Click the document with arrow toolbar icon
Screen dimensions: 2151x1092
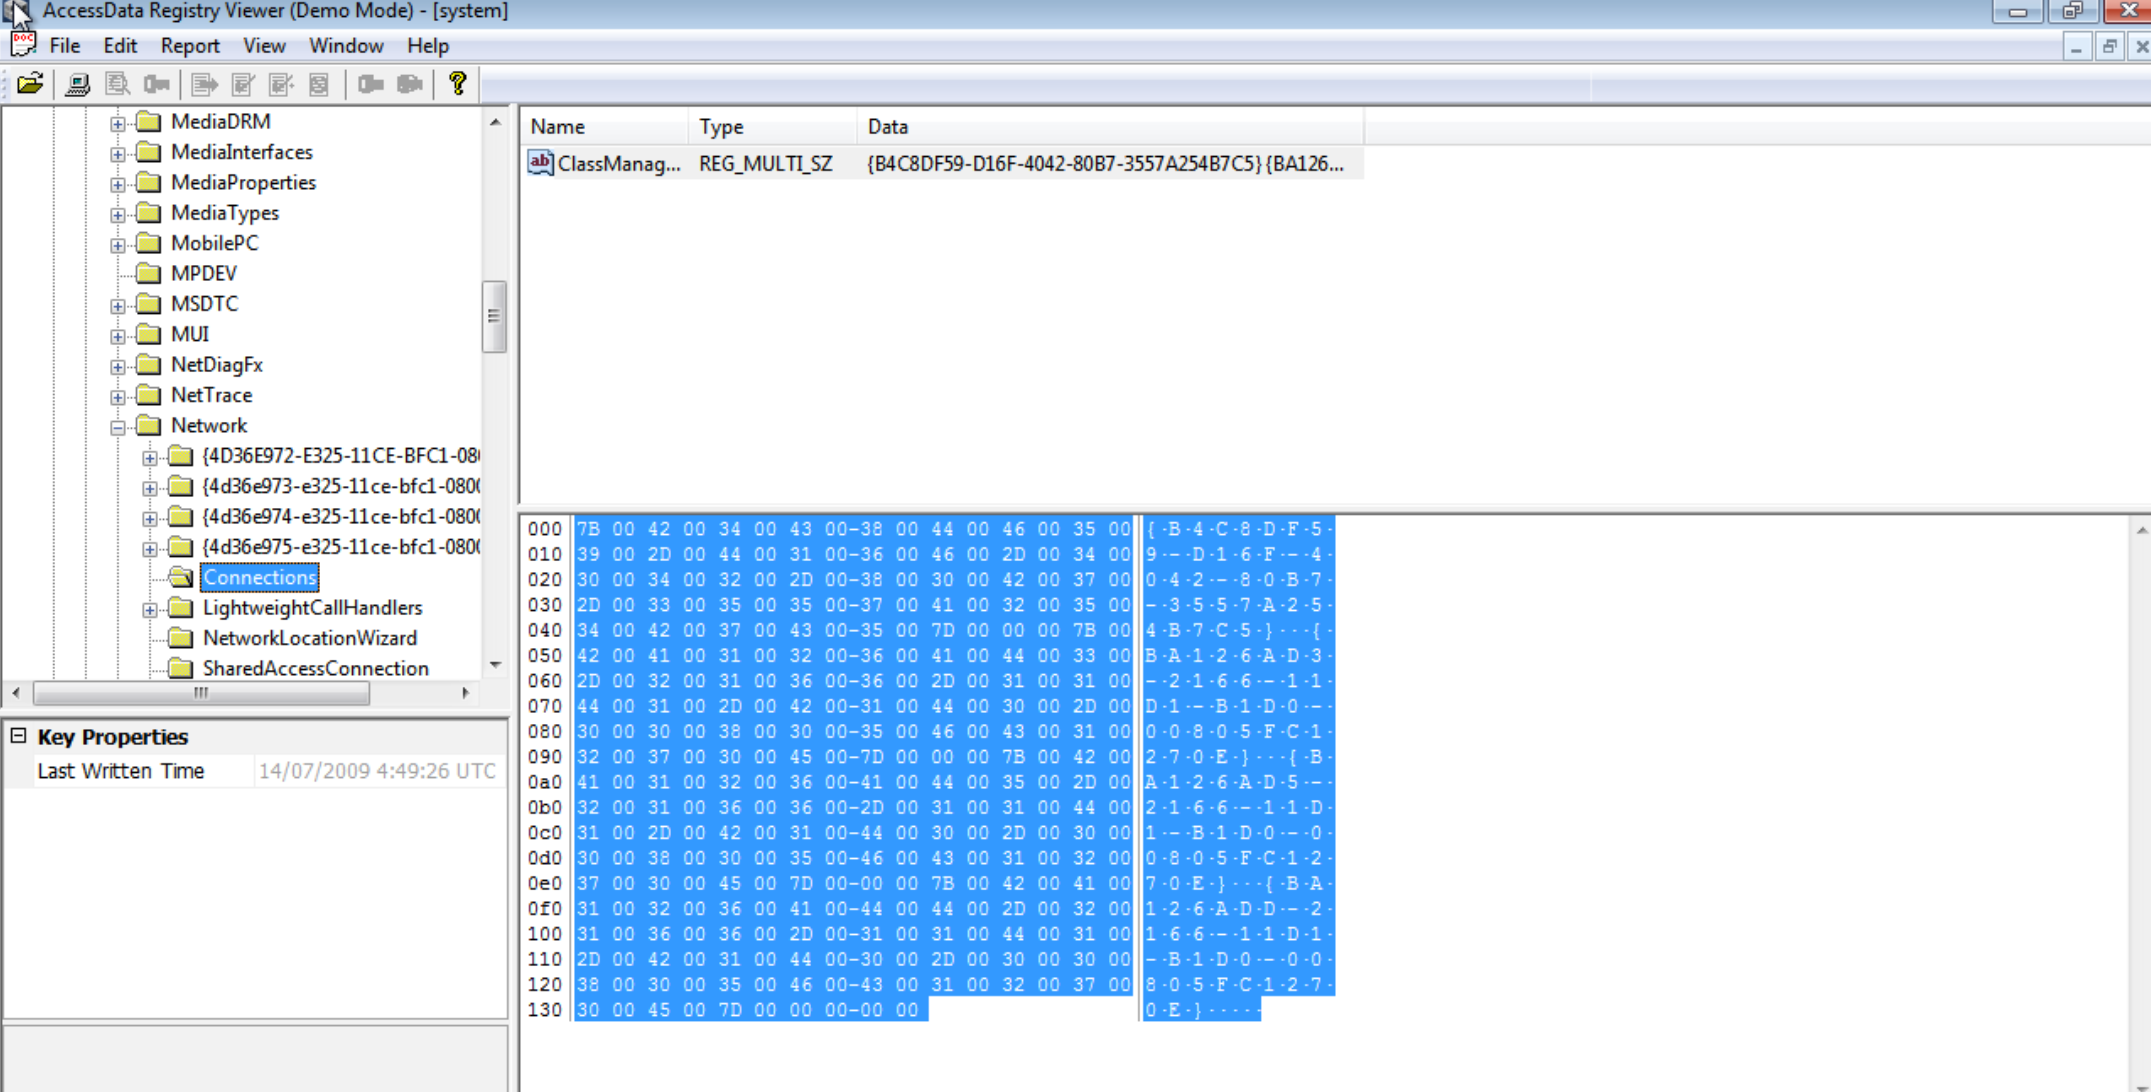tap(204, 84)
